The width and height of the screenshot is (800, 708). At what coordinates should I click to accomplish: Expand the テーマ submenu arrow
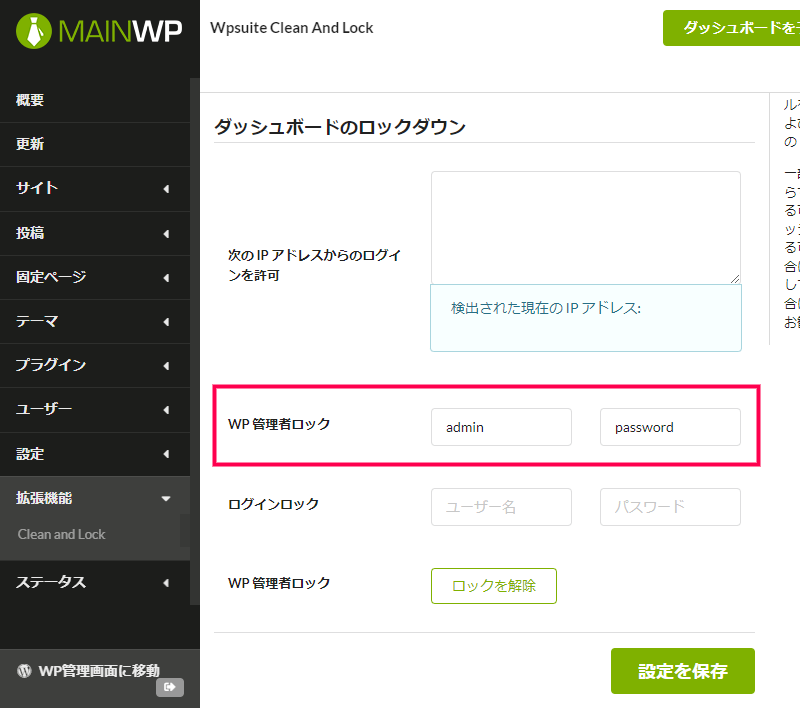click(x=166, y=322)
